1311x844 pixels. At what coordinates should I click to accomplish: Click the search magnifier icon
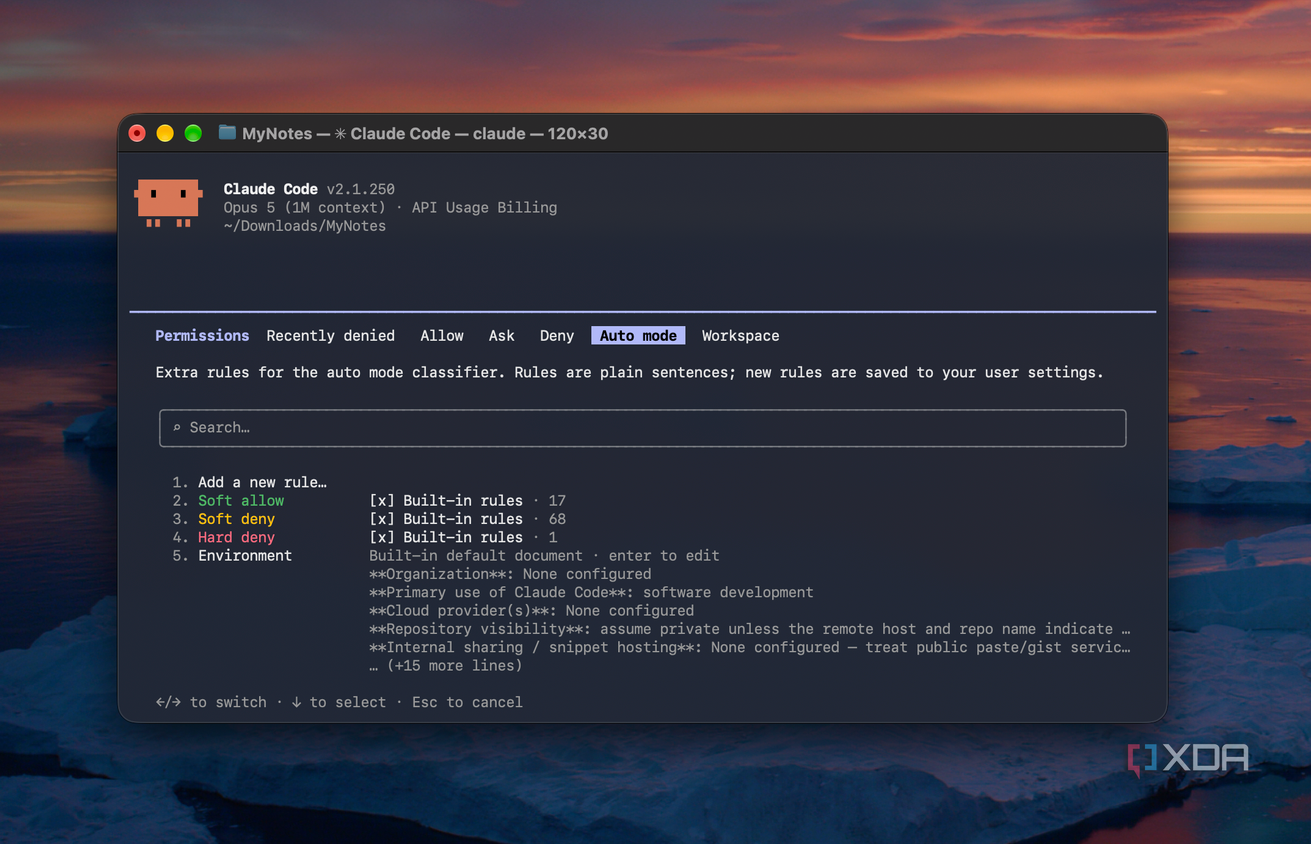click(x=177, y=428)
